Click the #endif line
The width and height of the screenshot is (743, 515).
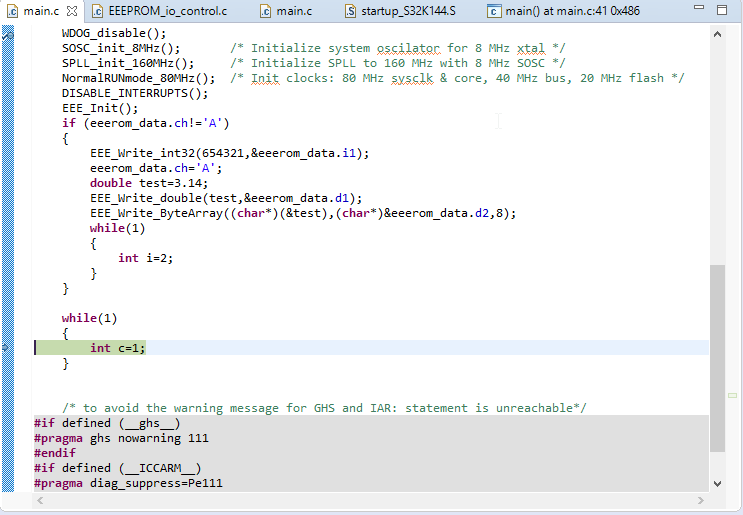(x=55, y=453)
